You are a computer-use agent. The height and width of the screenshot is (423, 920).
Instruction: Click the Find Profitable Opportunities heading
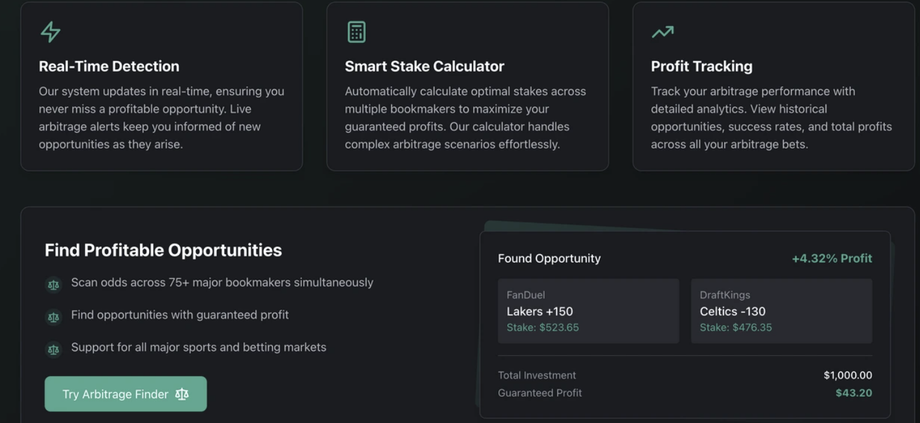pyautogui.click(x=163, y=251)
